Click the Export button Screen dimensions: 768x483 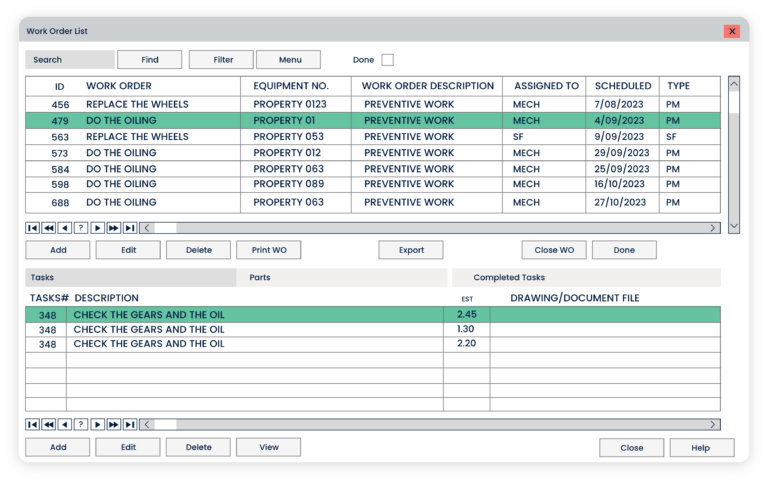click(411, 250)
